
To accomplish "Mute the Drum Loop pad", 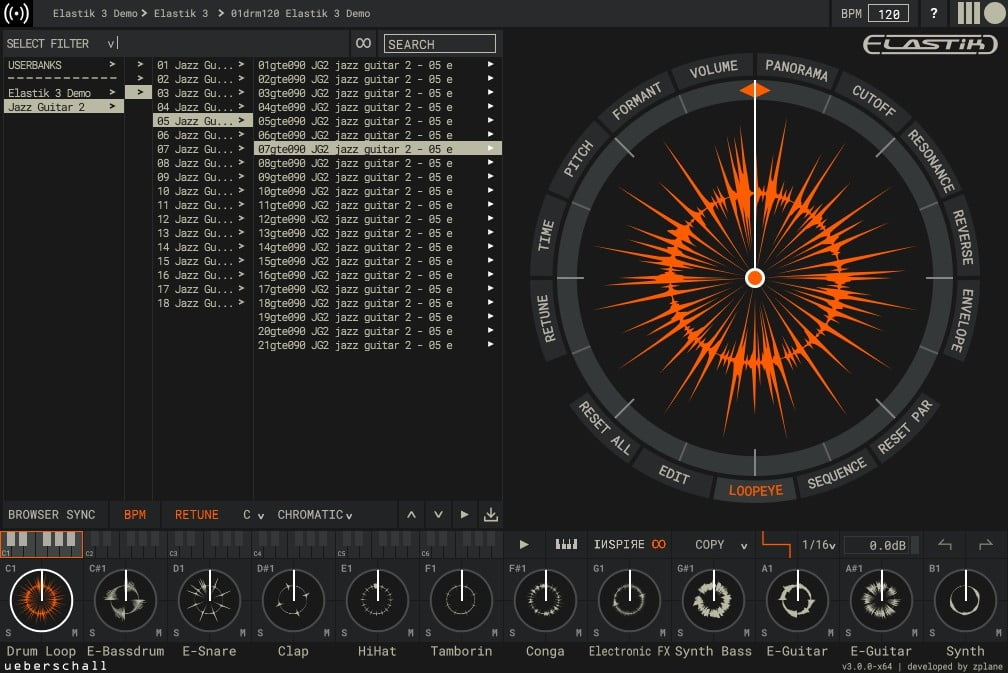I will 75,633.
